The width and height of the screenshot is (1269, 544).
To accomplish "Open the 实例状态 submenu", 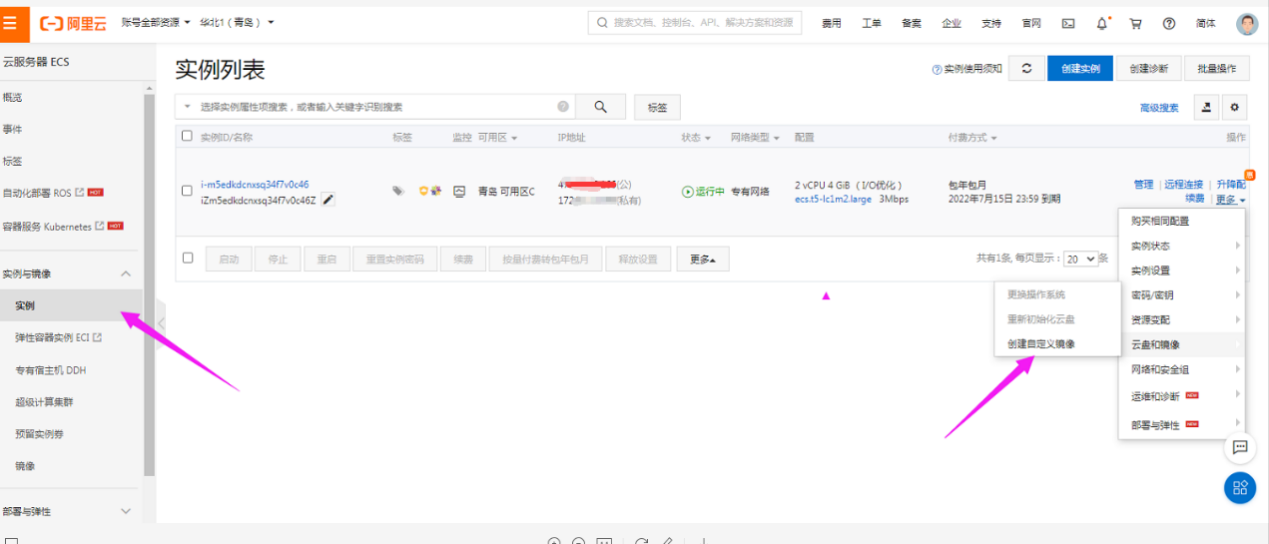I will point(1181,246).
